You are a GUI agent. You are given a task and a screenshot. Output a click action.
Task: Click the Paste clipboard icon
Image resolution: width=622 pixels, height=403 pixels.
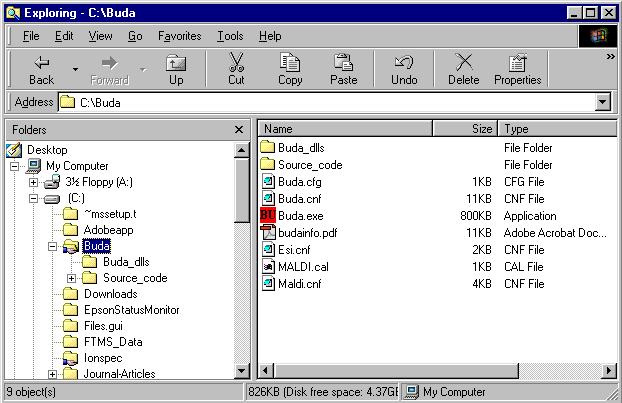click(x=343, y=63)
